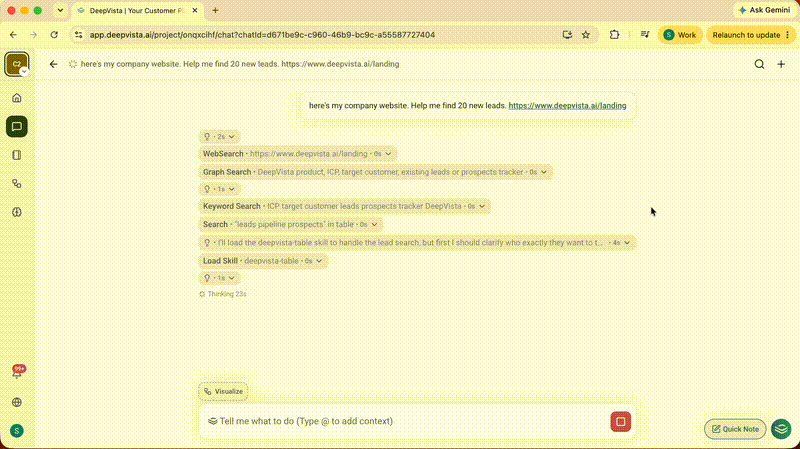
Task: Focus the 'Tell me what to do' input
Action: click(x=403, y=421)
